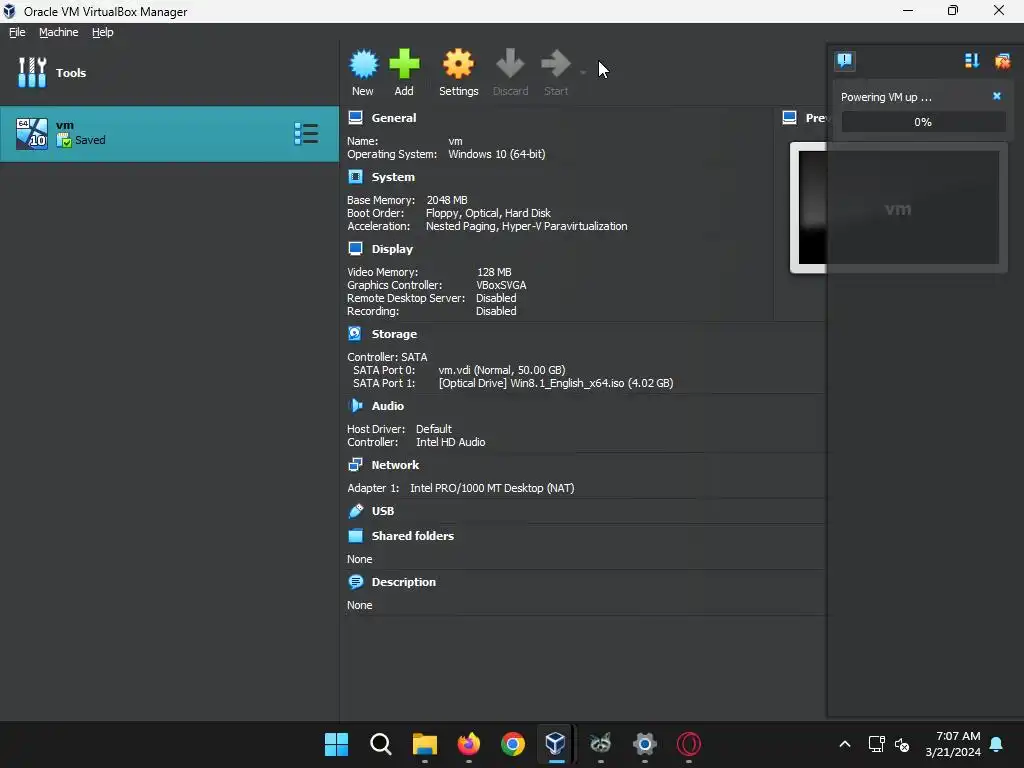Viewport: 1024px width, 768px height.
Task: Click the Display section screen icon
Action: click(x=355, y=248)
